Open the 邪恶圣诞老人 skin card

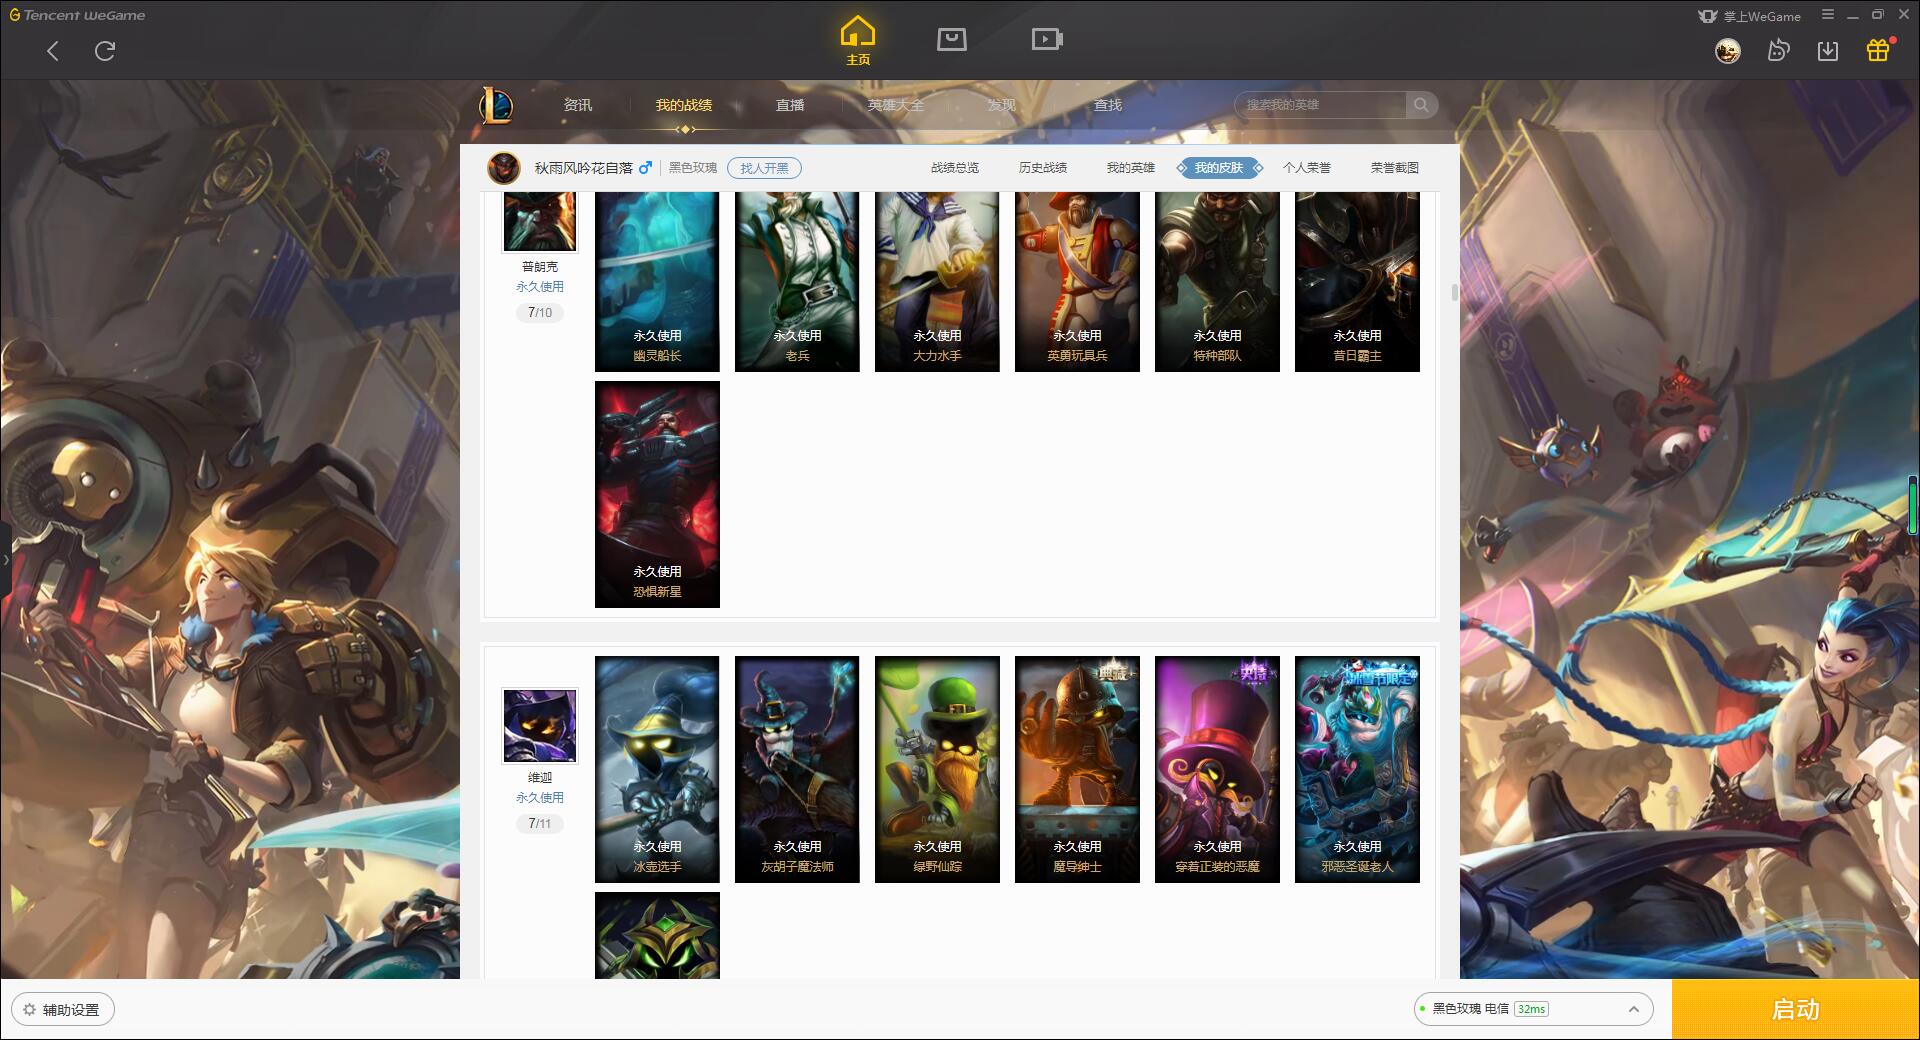click(x=1357, y=769)
